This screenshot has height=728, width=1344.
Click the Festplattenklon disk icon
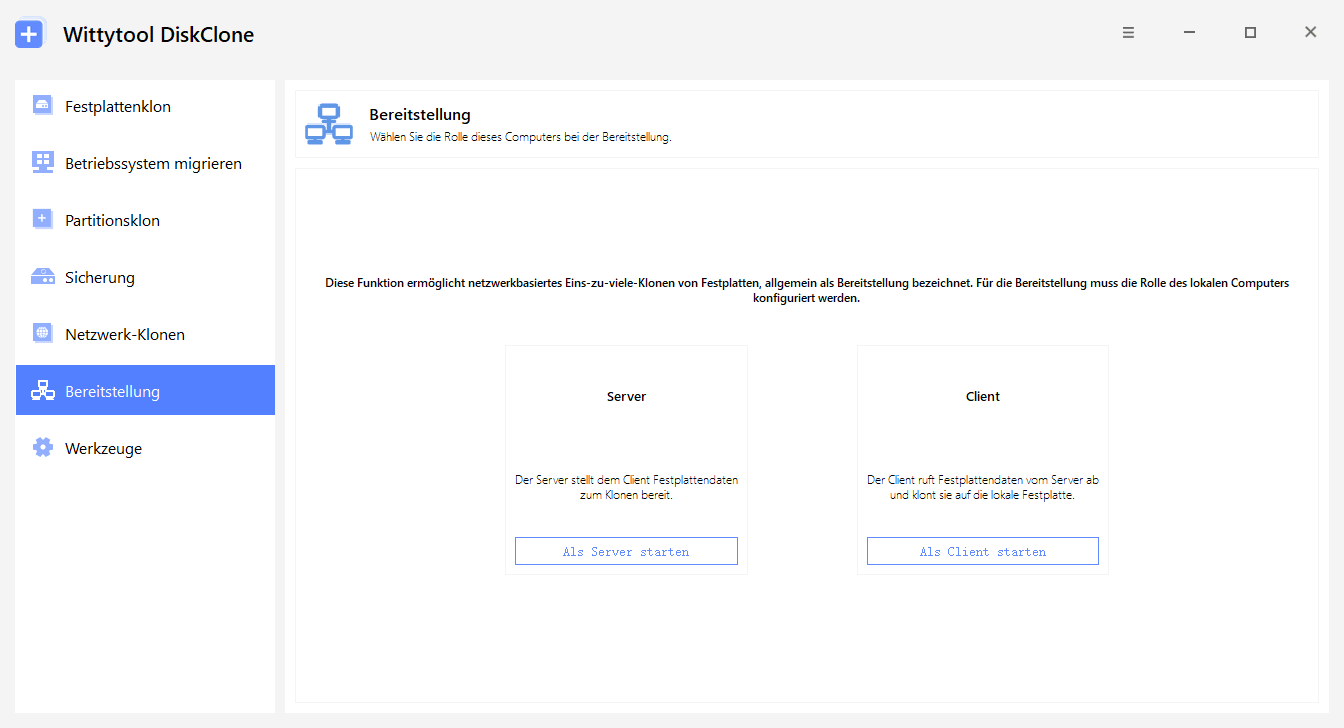point(42,106)
